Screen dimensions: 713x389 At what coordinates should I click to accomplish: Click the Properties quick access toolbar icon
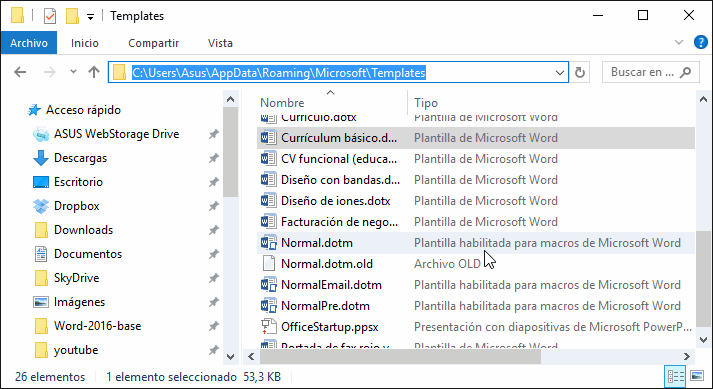pos(50,16)
